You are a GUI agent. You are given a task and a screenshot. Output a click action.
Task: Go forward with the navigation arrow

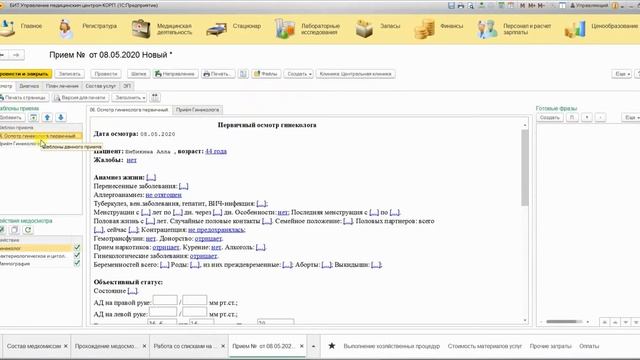[x=16, y=55]
